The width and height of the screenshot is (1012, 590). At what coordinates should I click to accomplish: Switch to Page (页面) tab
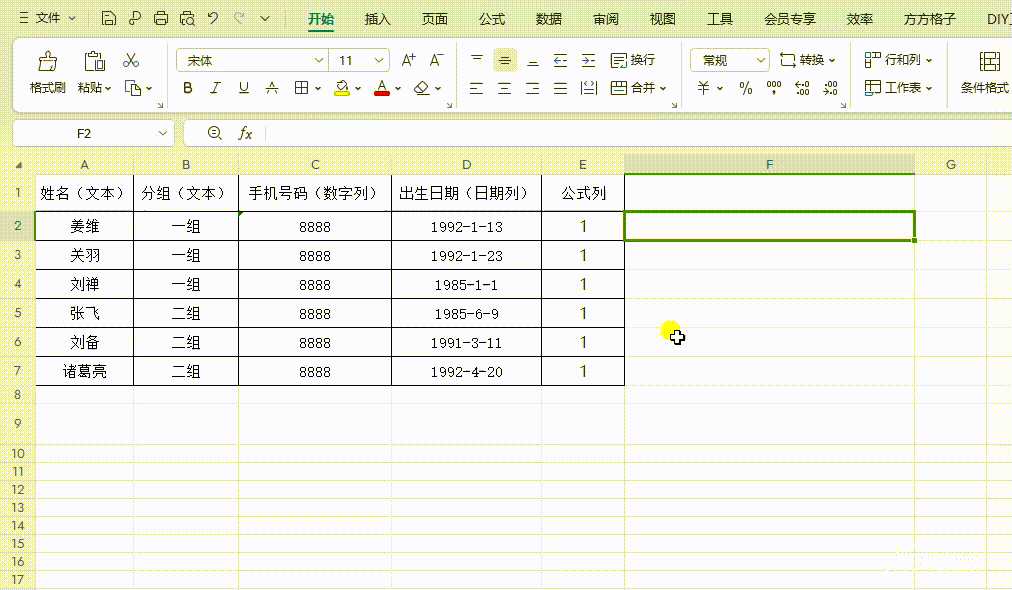434,19
